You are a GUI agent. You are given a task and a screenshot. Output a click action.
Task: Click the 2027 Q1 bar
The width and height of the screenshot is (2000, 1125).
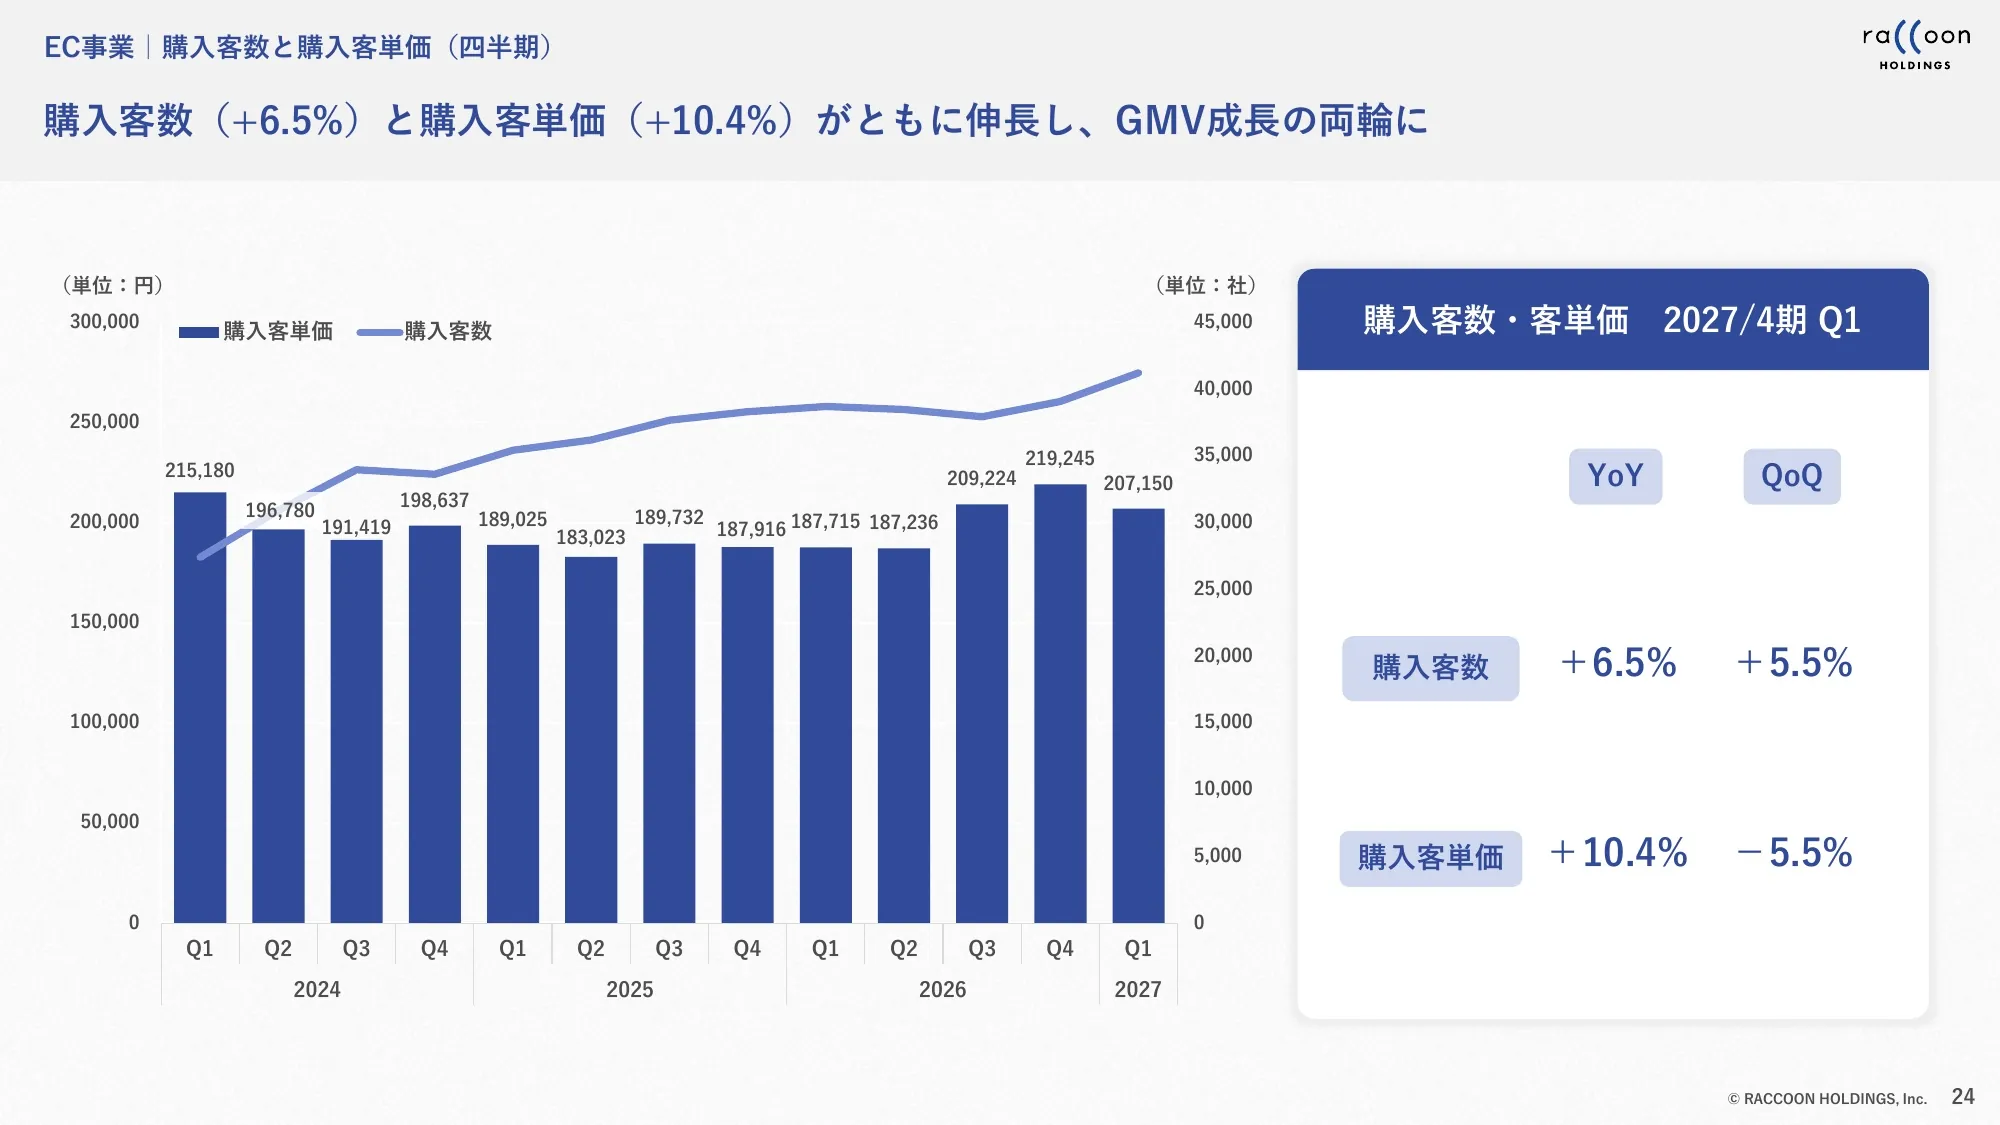1138,715
